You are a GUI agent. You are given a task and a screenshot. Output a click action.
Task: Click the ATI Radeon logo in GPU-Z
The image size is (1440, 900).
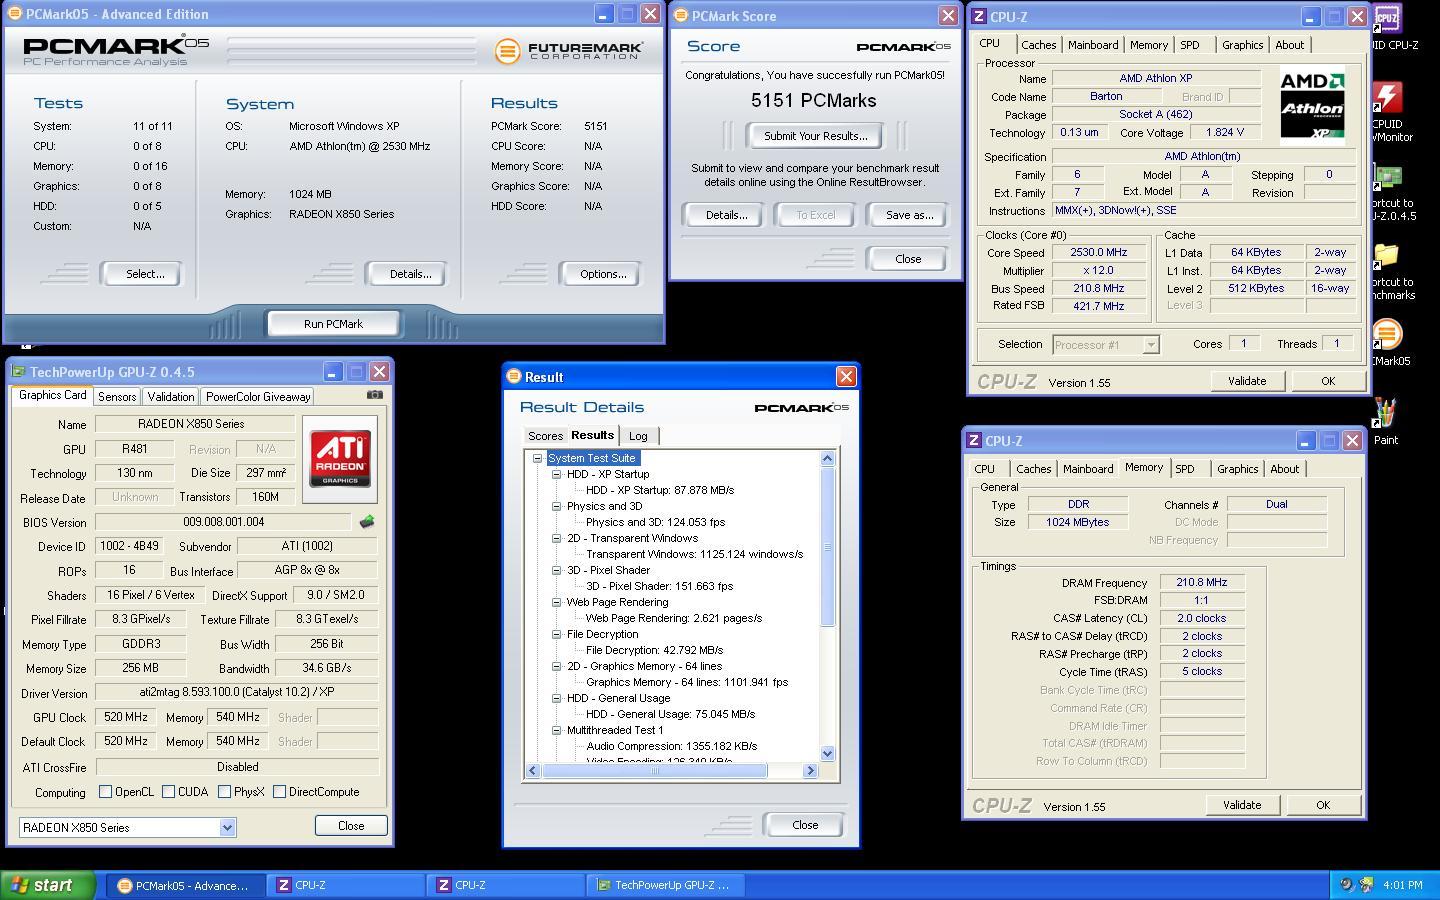pyautogui.click(x=340, y=459)
